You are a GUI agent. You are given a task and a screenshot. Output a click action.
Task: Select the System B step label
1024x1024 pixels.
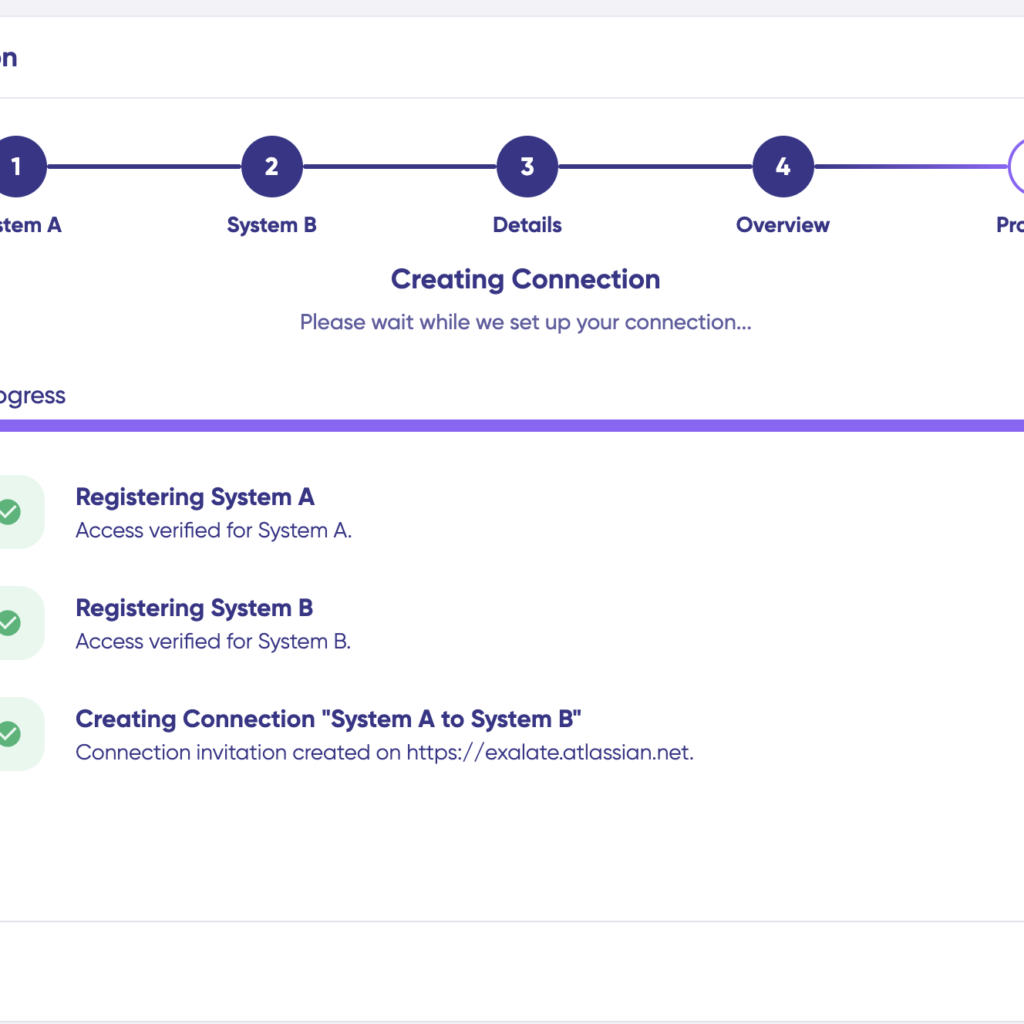[272, 225]
